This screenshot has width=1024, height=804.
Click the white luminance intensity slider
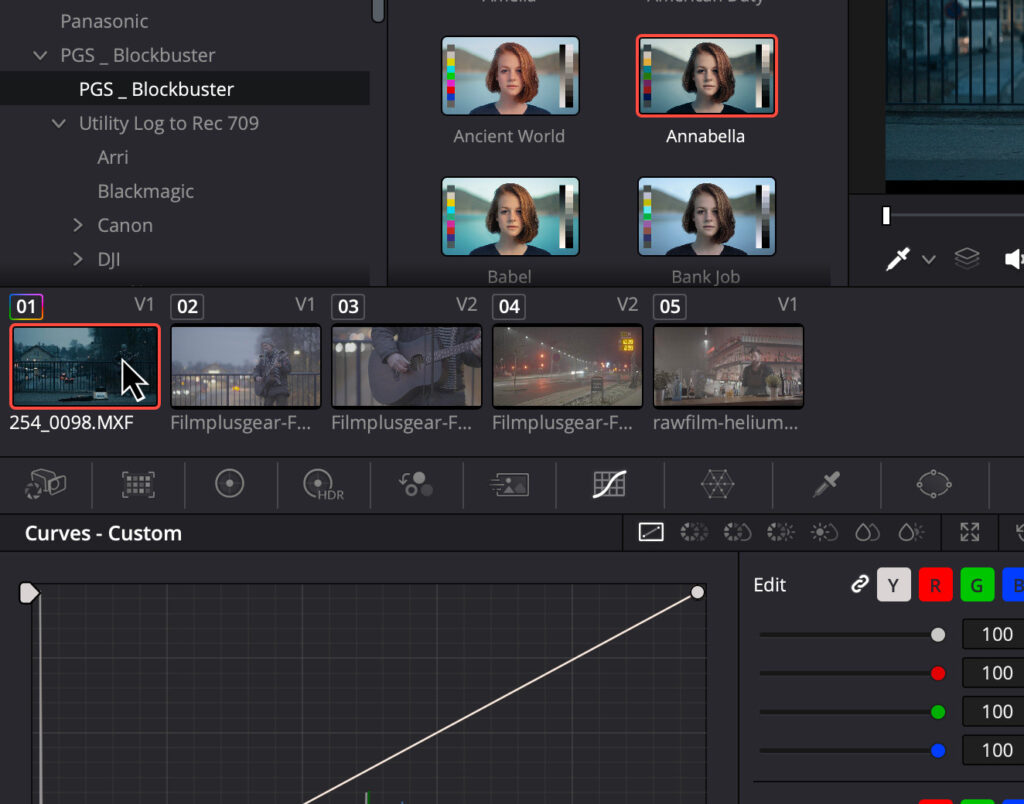937,634
